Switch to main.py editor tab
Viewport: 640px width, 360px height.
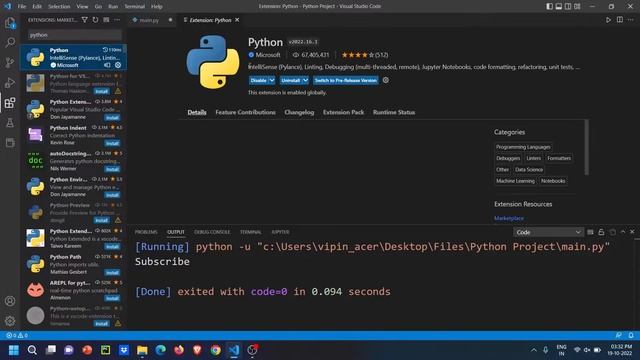[x=149, y=20]
